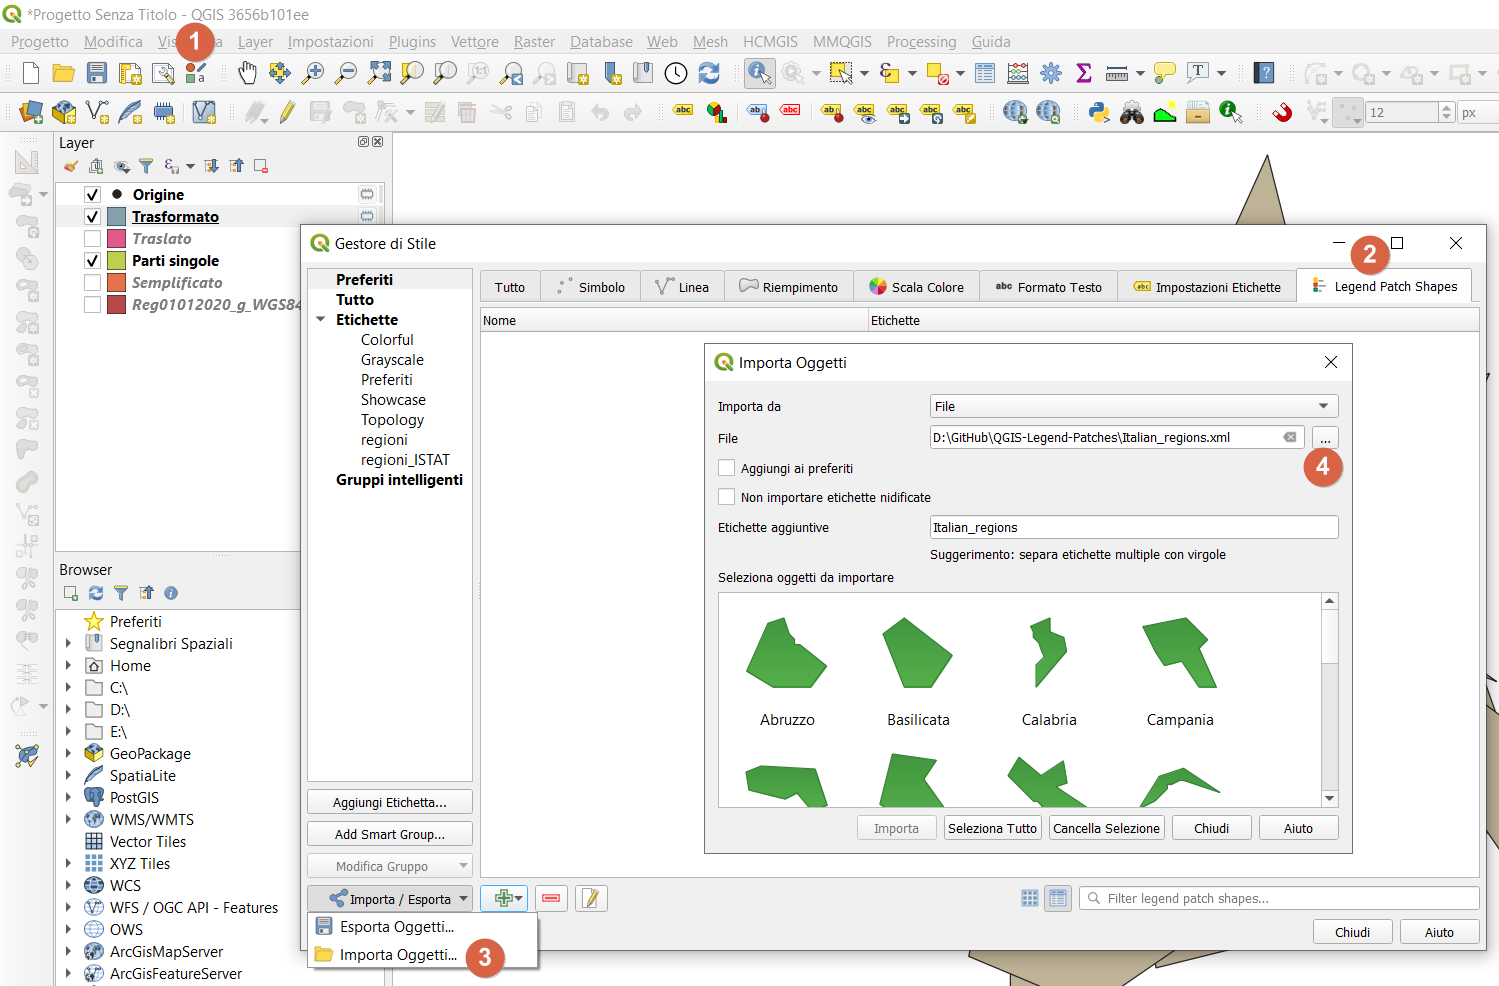Toggle visibility of the Traslato layer
Screen dimensions: 1499x986
(92, 239)
